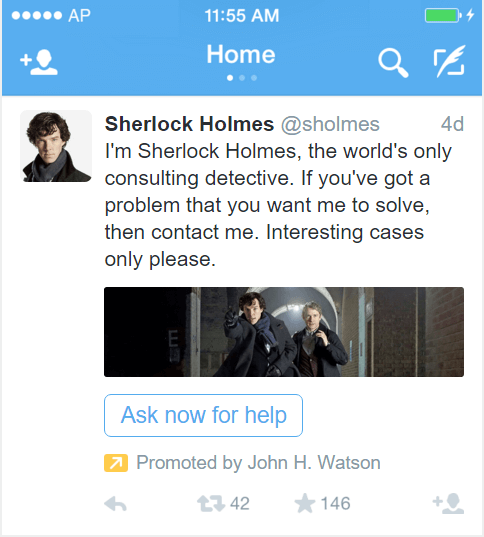Compose a new tweet with quill icon
This screenshot has height=537, width=484.
click(x=449, y=61)
